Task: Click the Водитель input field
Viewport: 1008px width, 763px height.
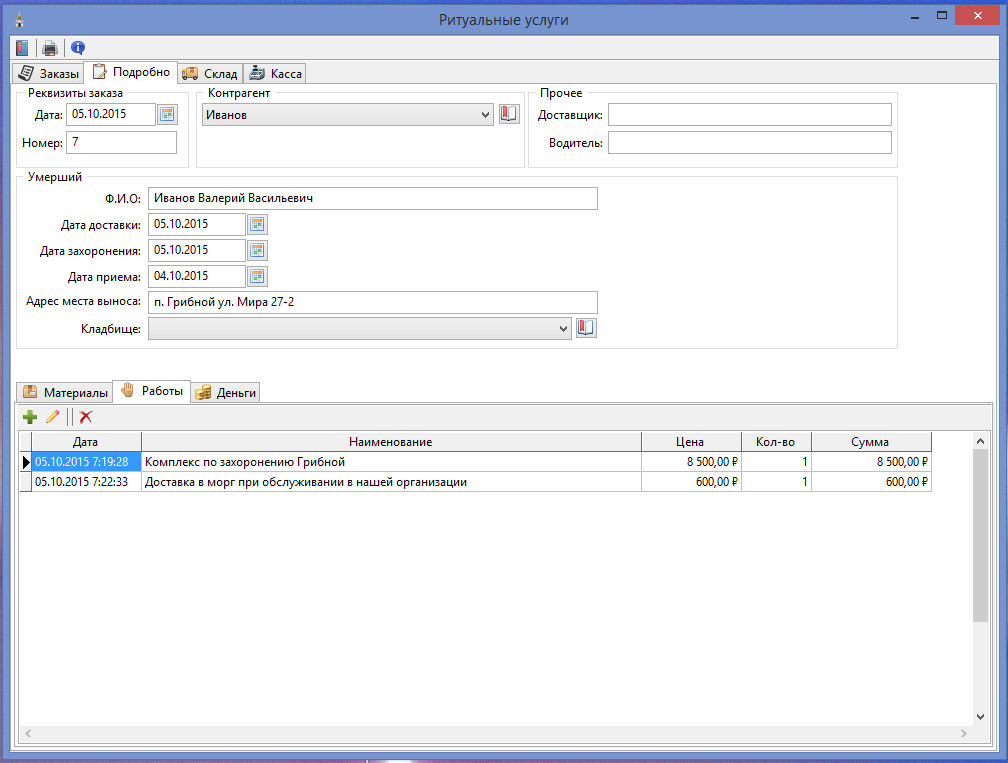Action: [x=750, y=143]
